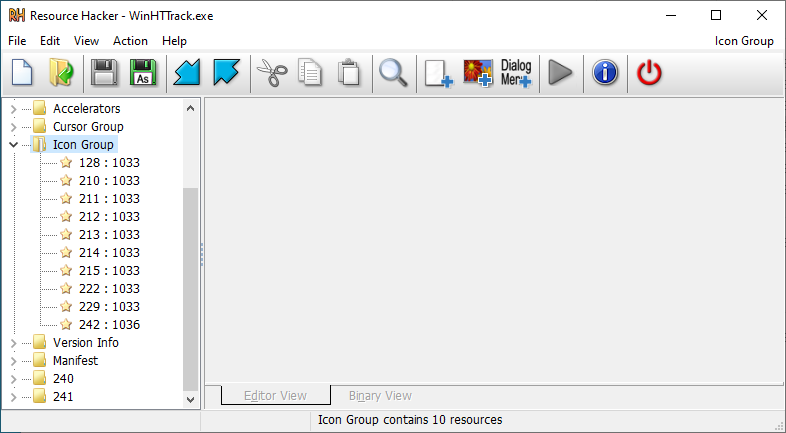The height and width of the screenshot is (433, 786).
Task: Select resource 215 : 1033
Action: (x=109, y=271)
